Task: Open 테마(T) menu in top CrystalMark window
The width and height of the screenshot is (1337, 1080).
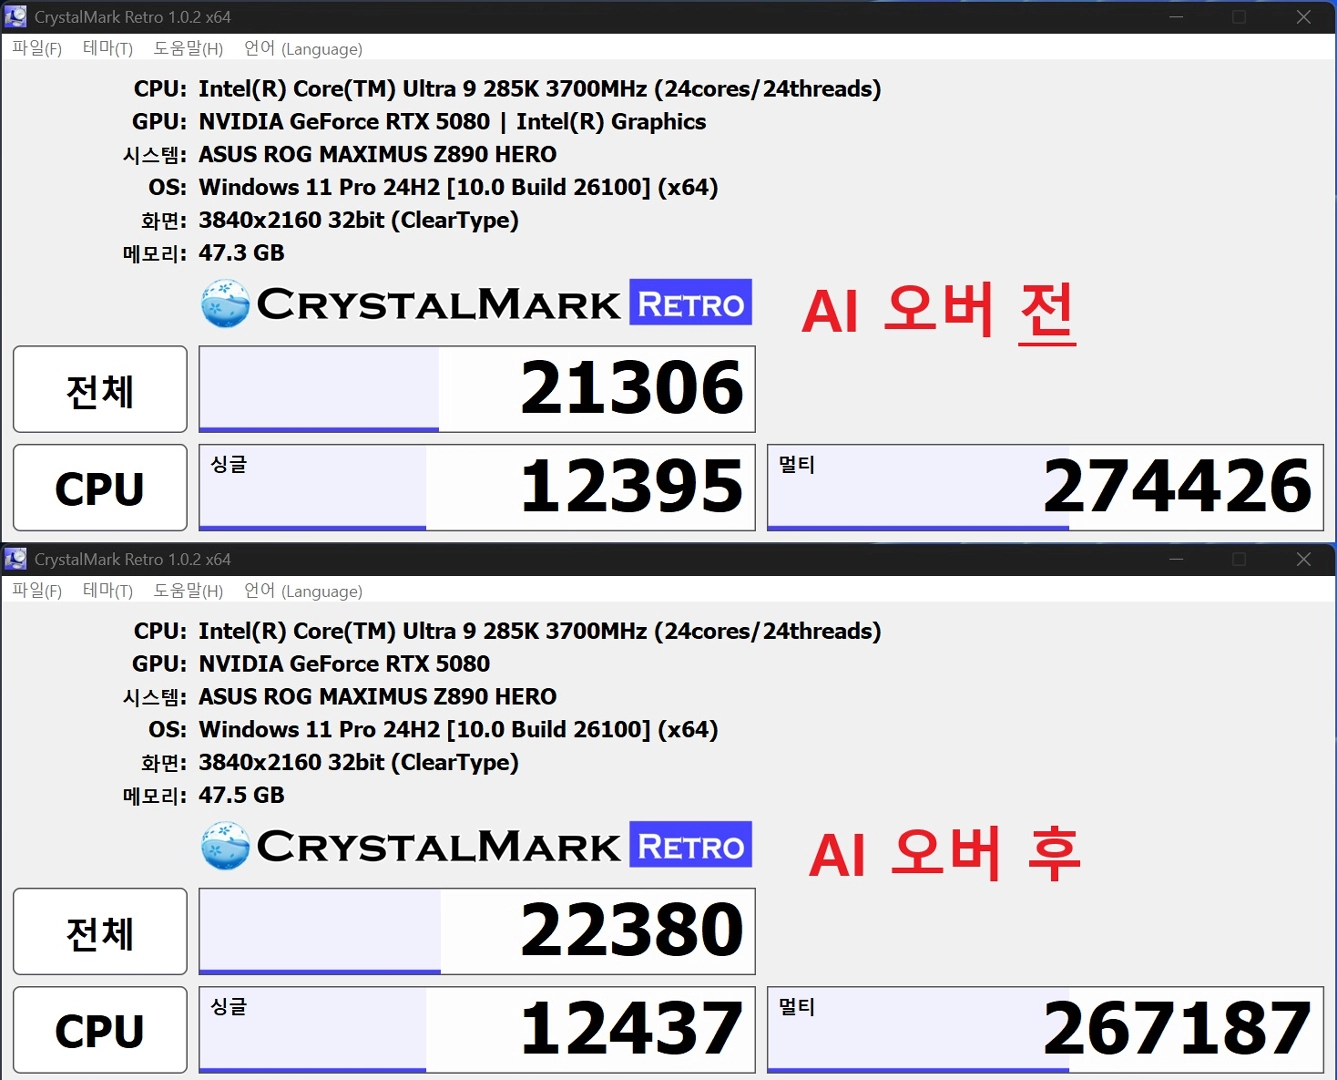Action: pos(108,49)
